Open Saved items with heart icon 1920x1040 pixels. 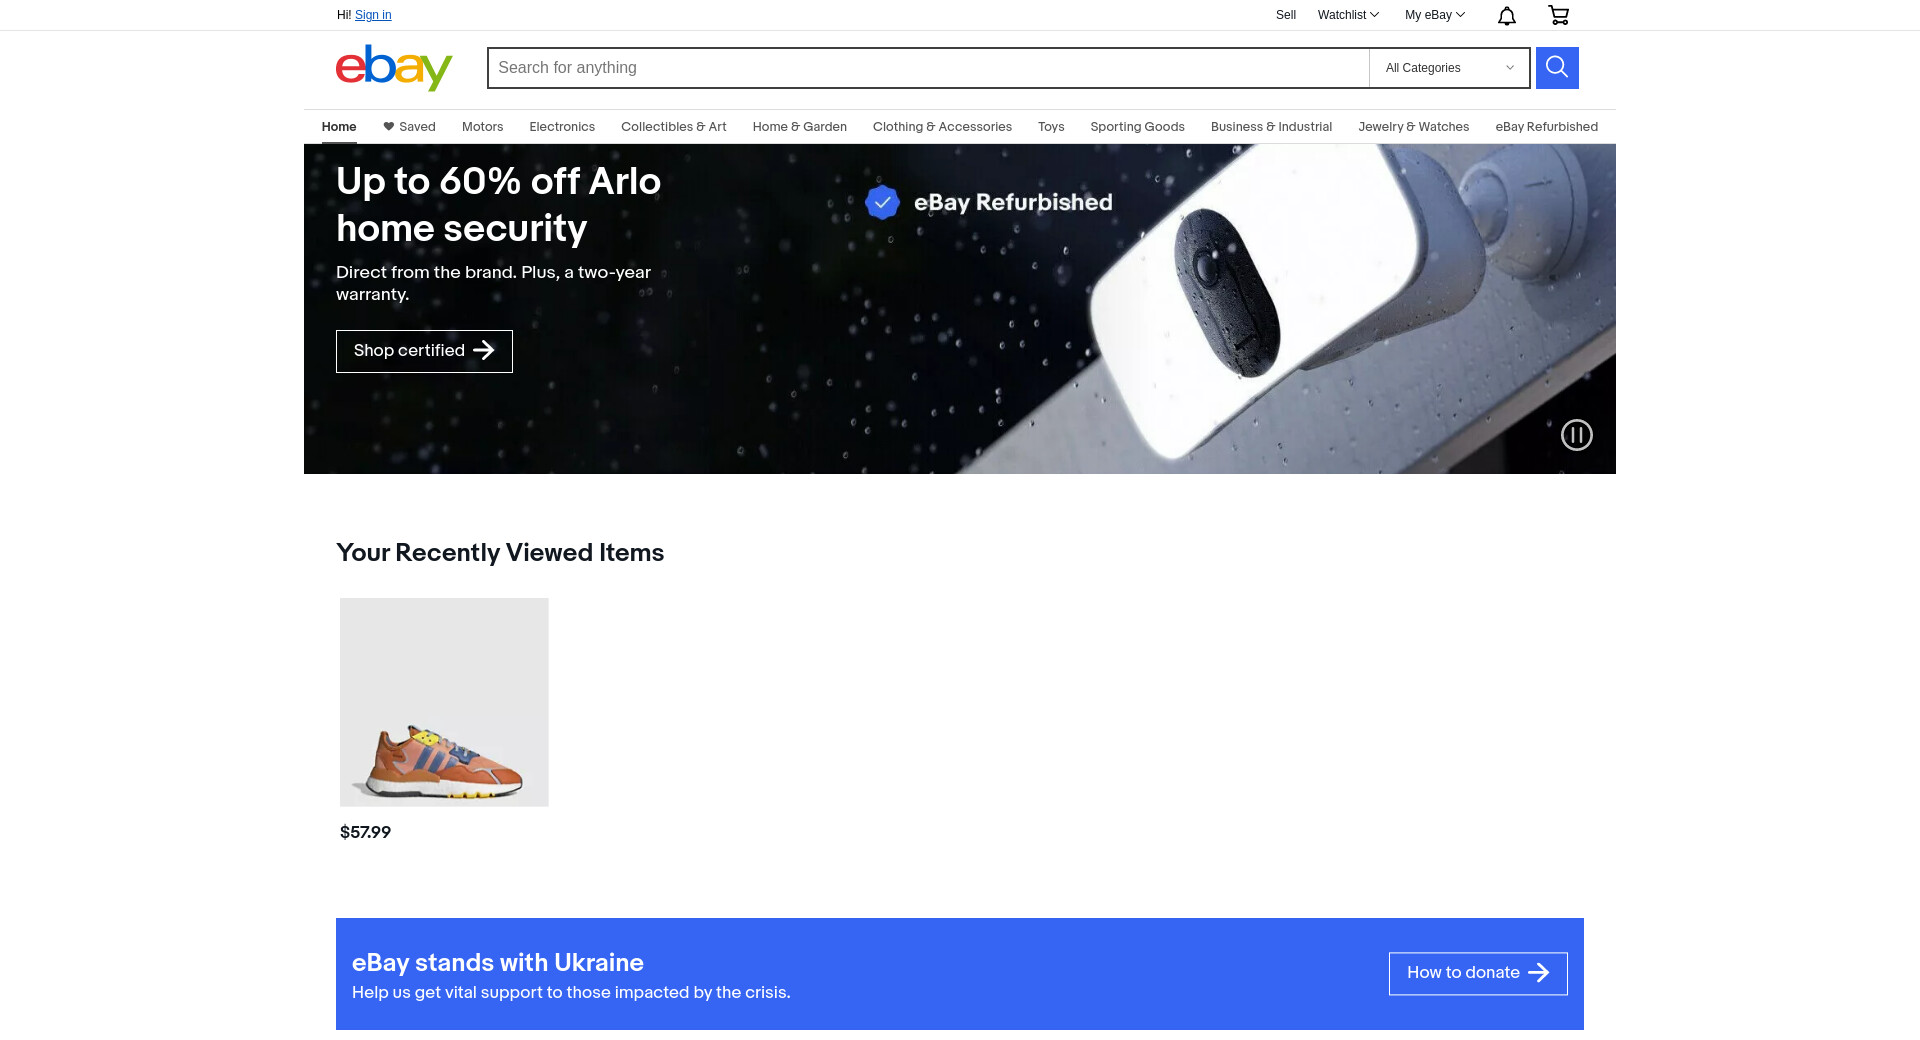click(409, 127)
